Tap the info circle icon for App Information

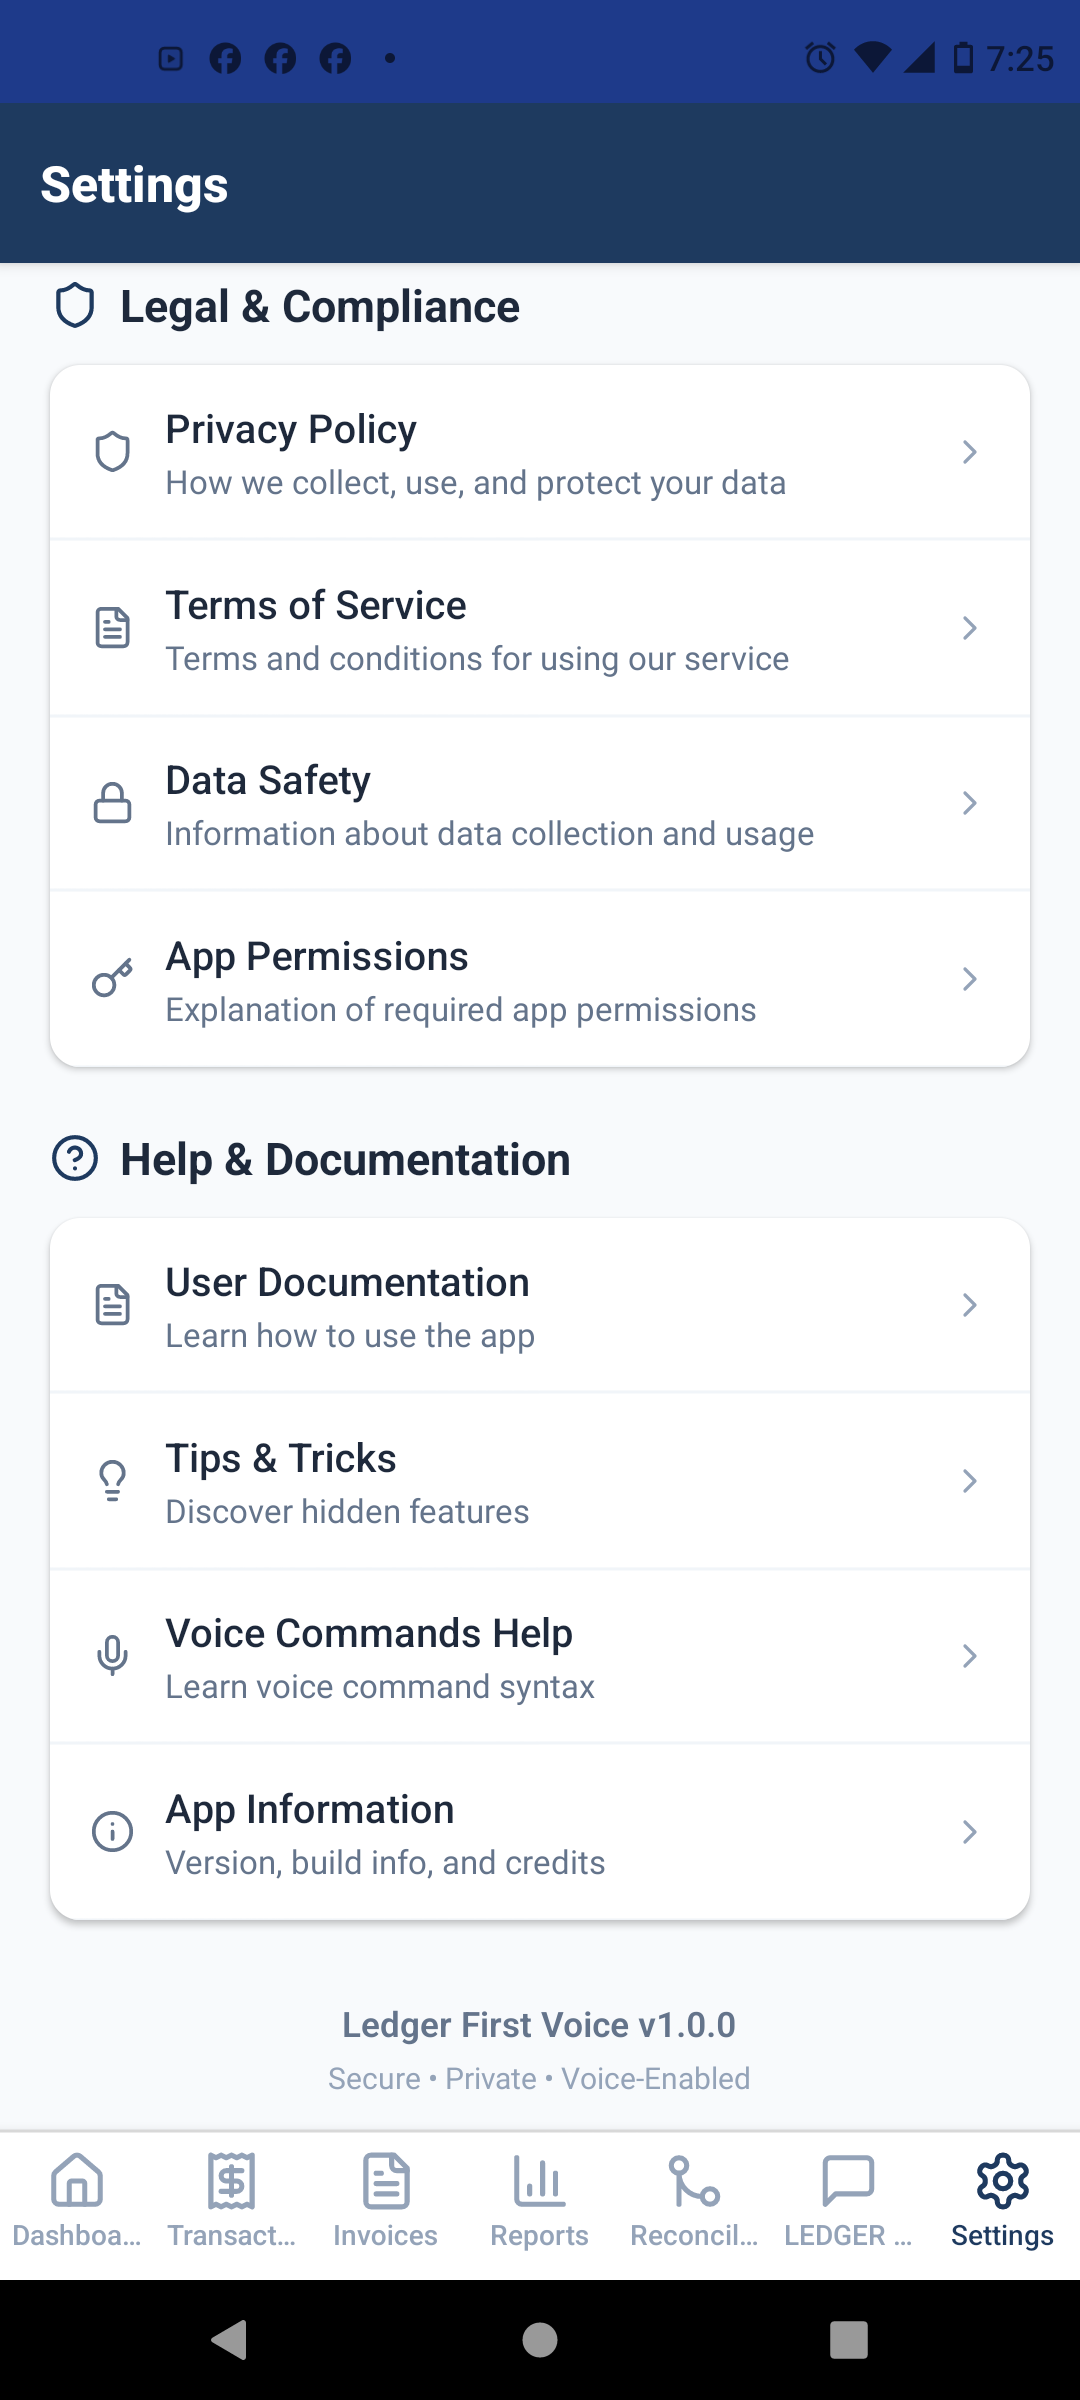112,1832
